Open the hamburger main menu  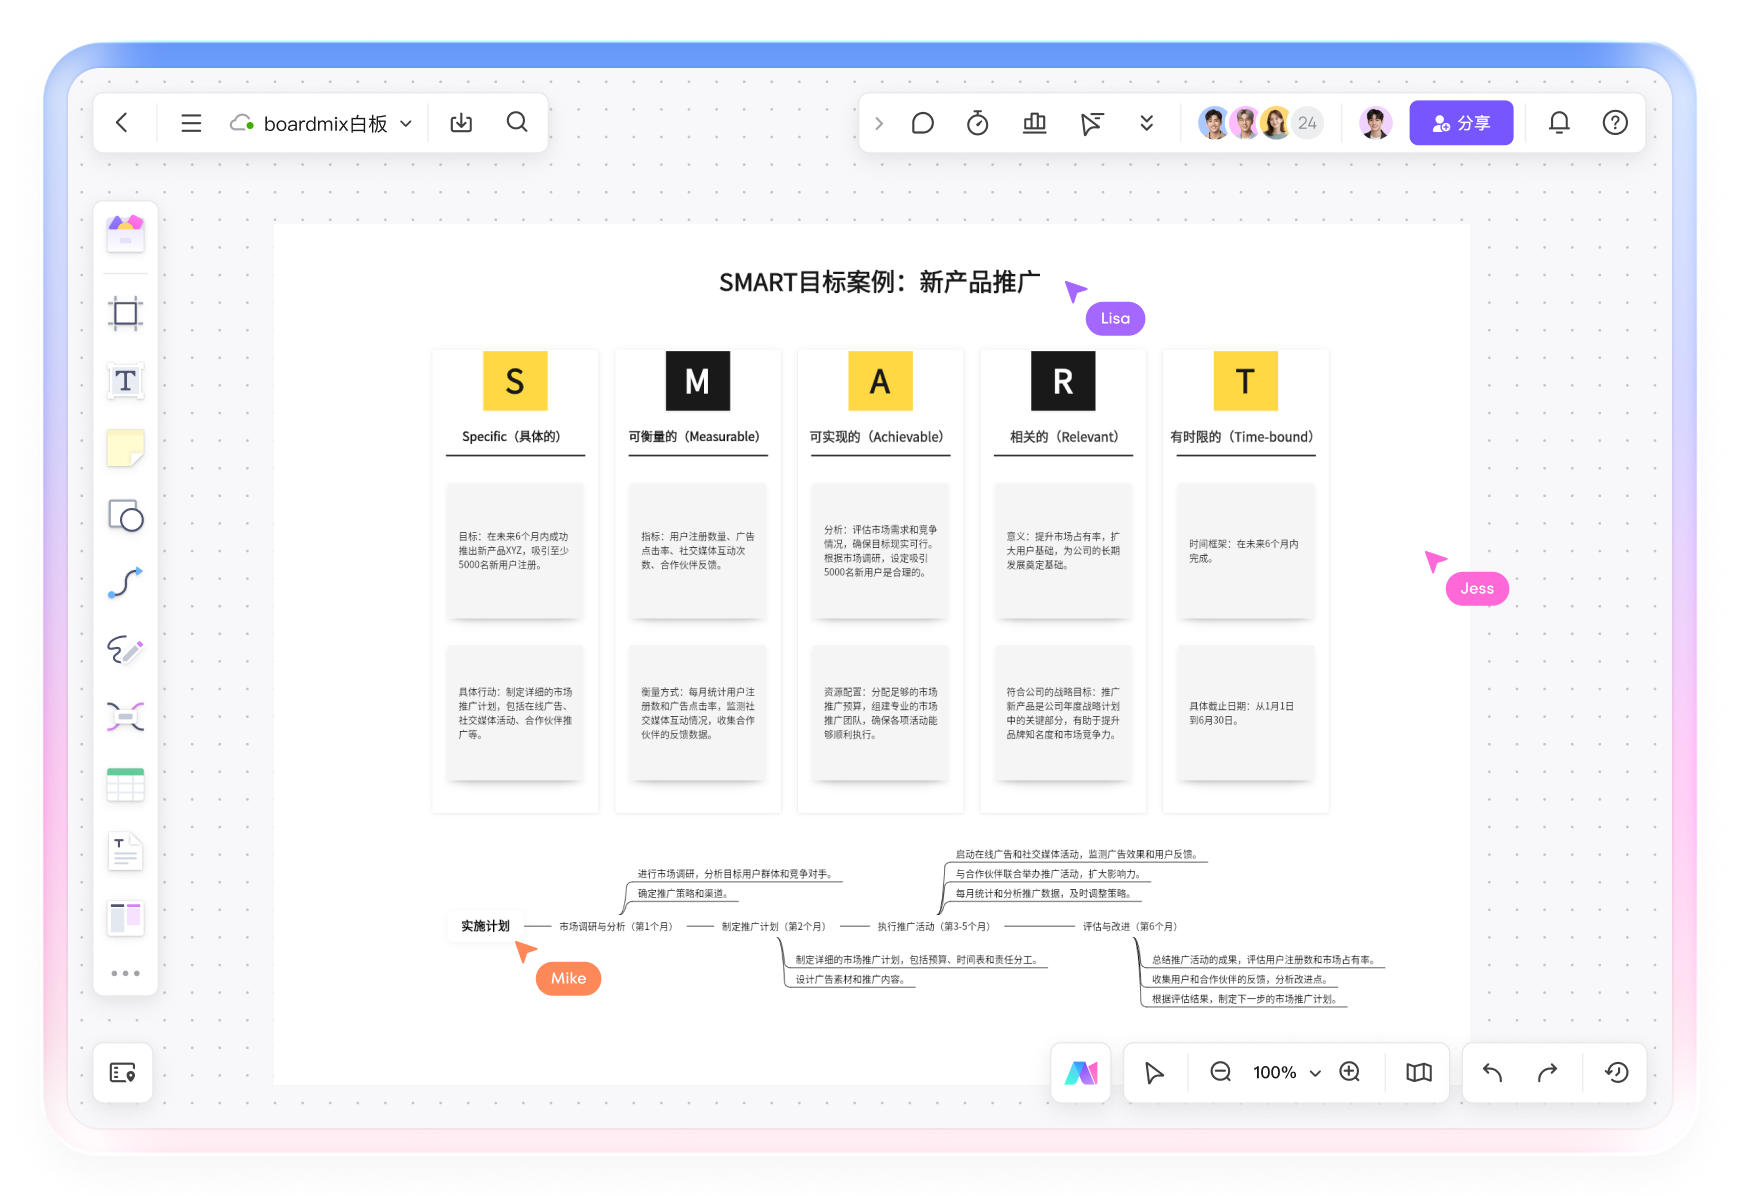coord(190,122)
